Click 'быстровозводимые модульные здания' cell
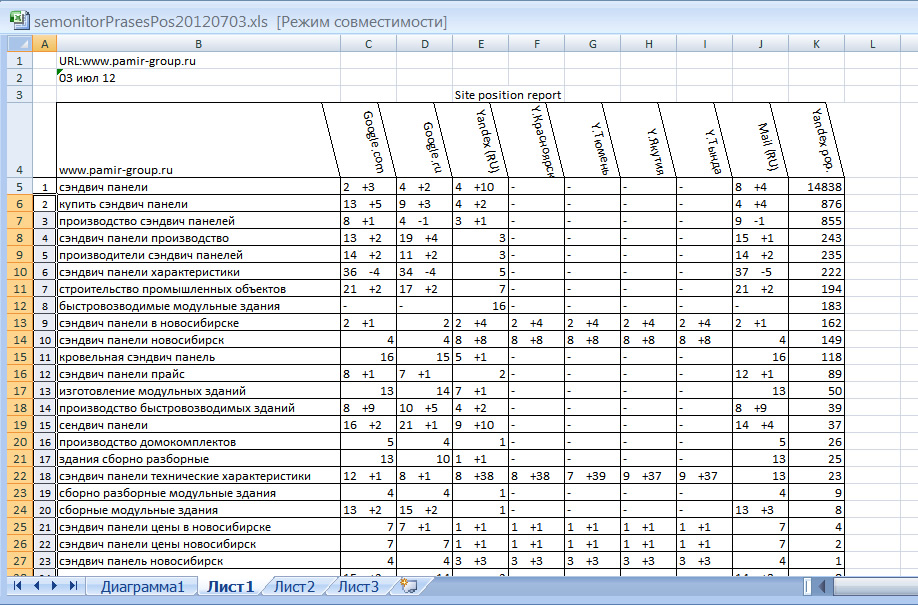This screenshot has width=918, height=606. click(198, 306)
